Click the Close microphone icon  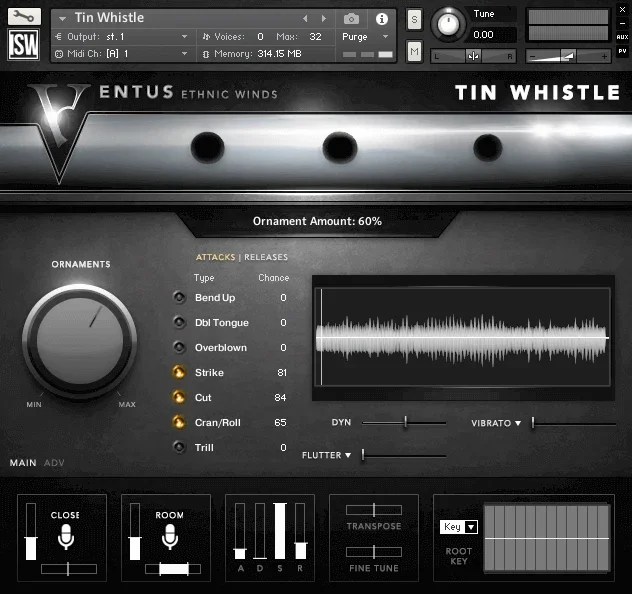[66, 536]
